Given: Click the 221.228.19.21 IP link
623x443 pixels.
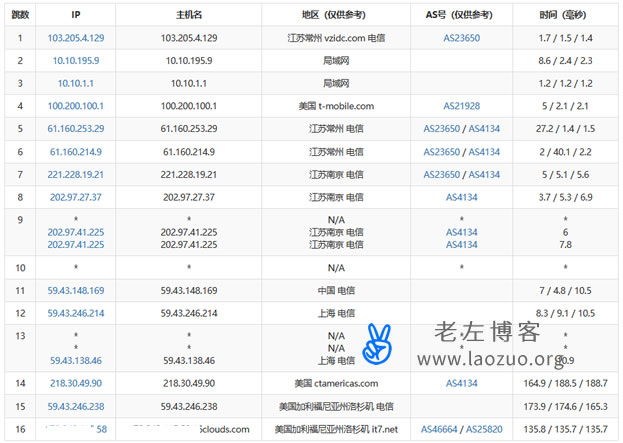Looking at the screenshot, I should coord(76,174).
